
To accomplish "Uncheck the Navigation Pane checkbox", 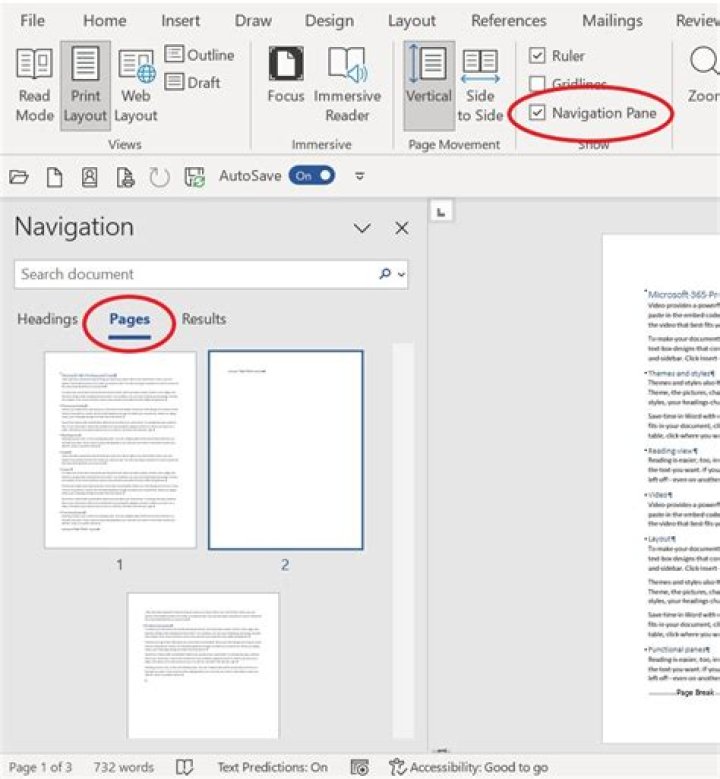I will 538,113.
